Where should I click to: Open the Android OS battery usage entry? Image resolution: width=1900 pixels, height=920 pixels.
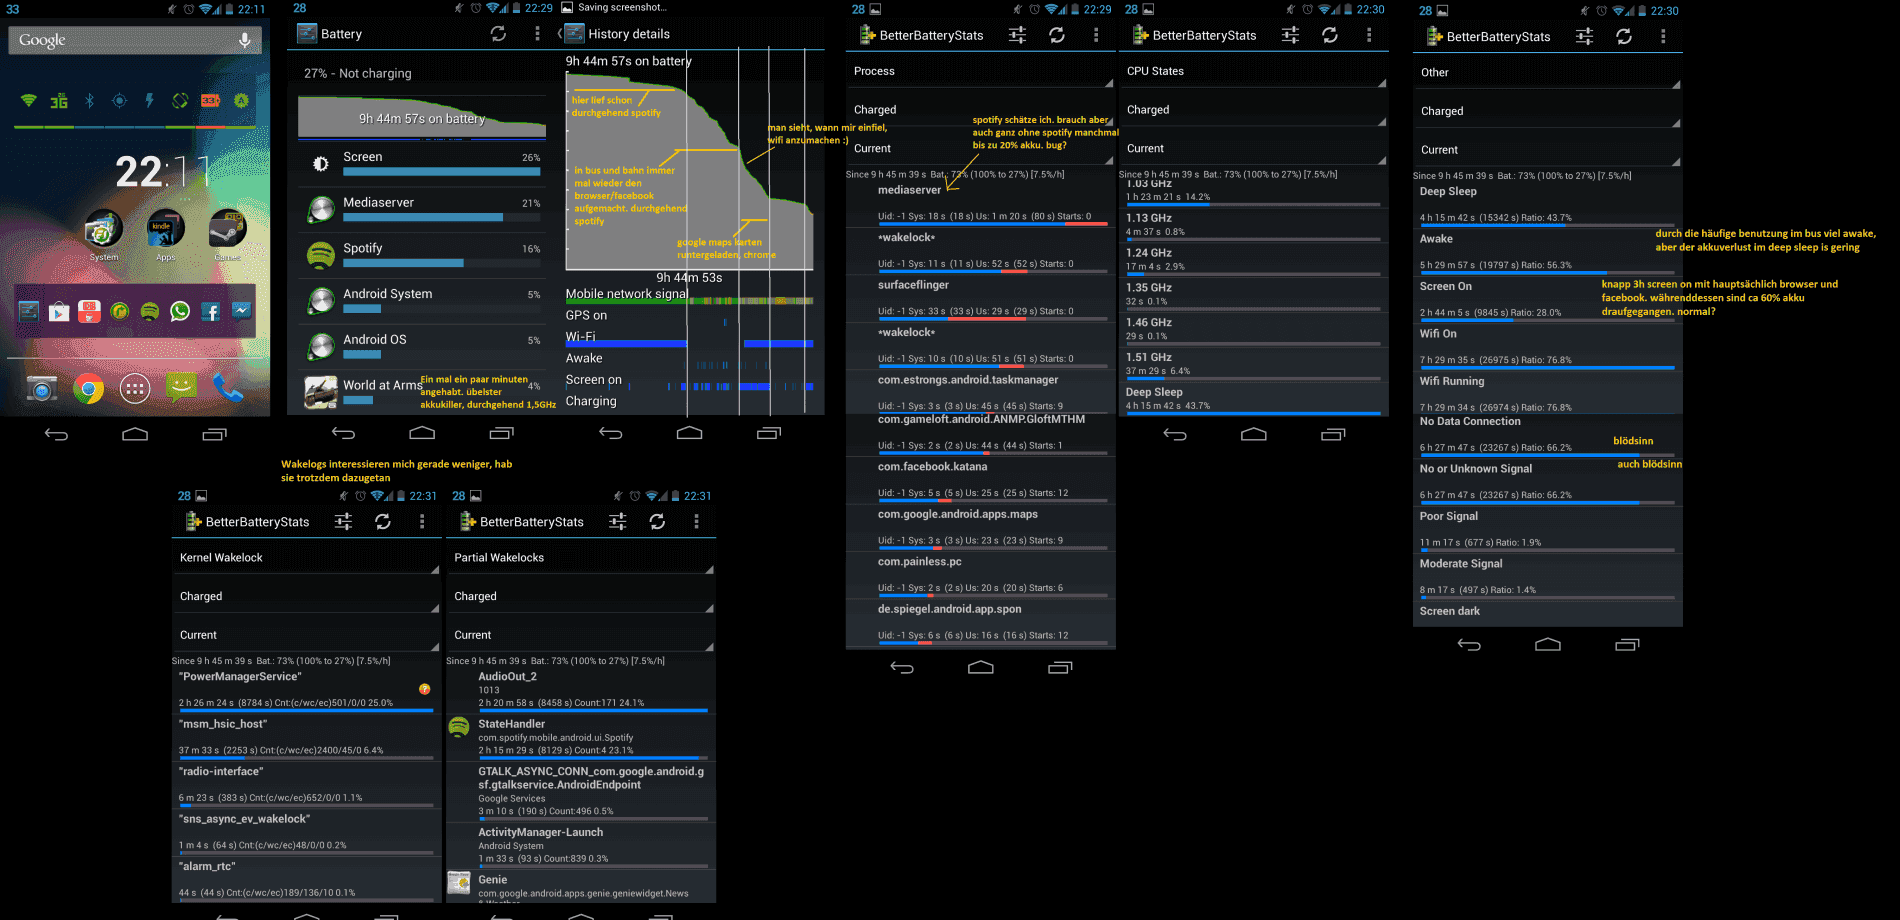[422, 346]
